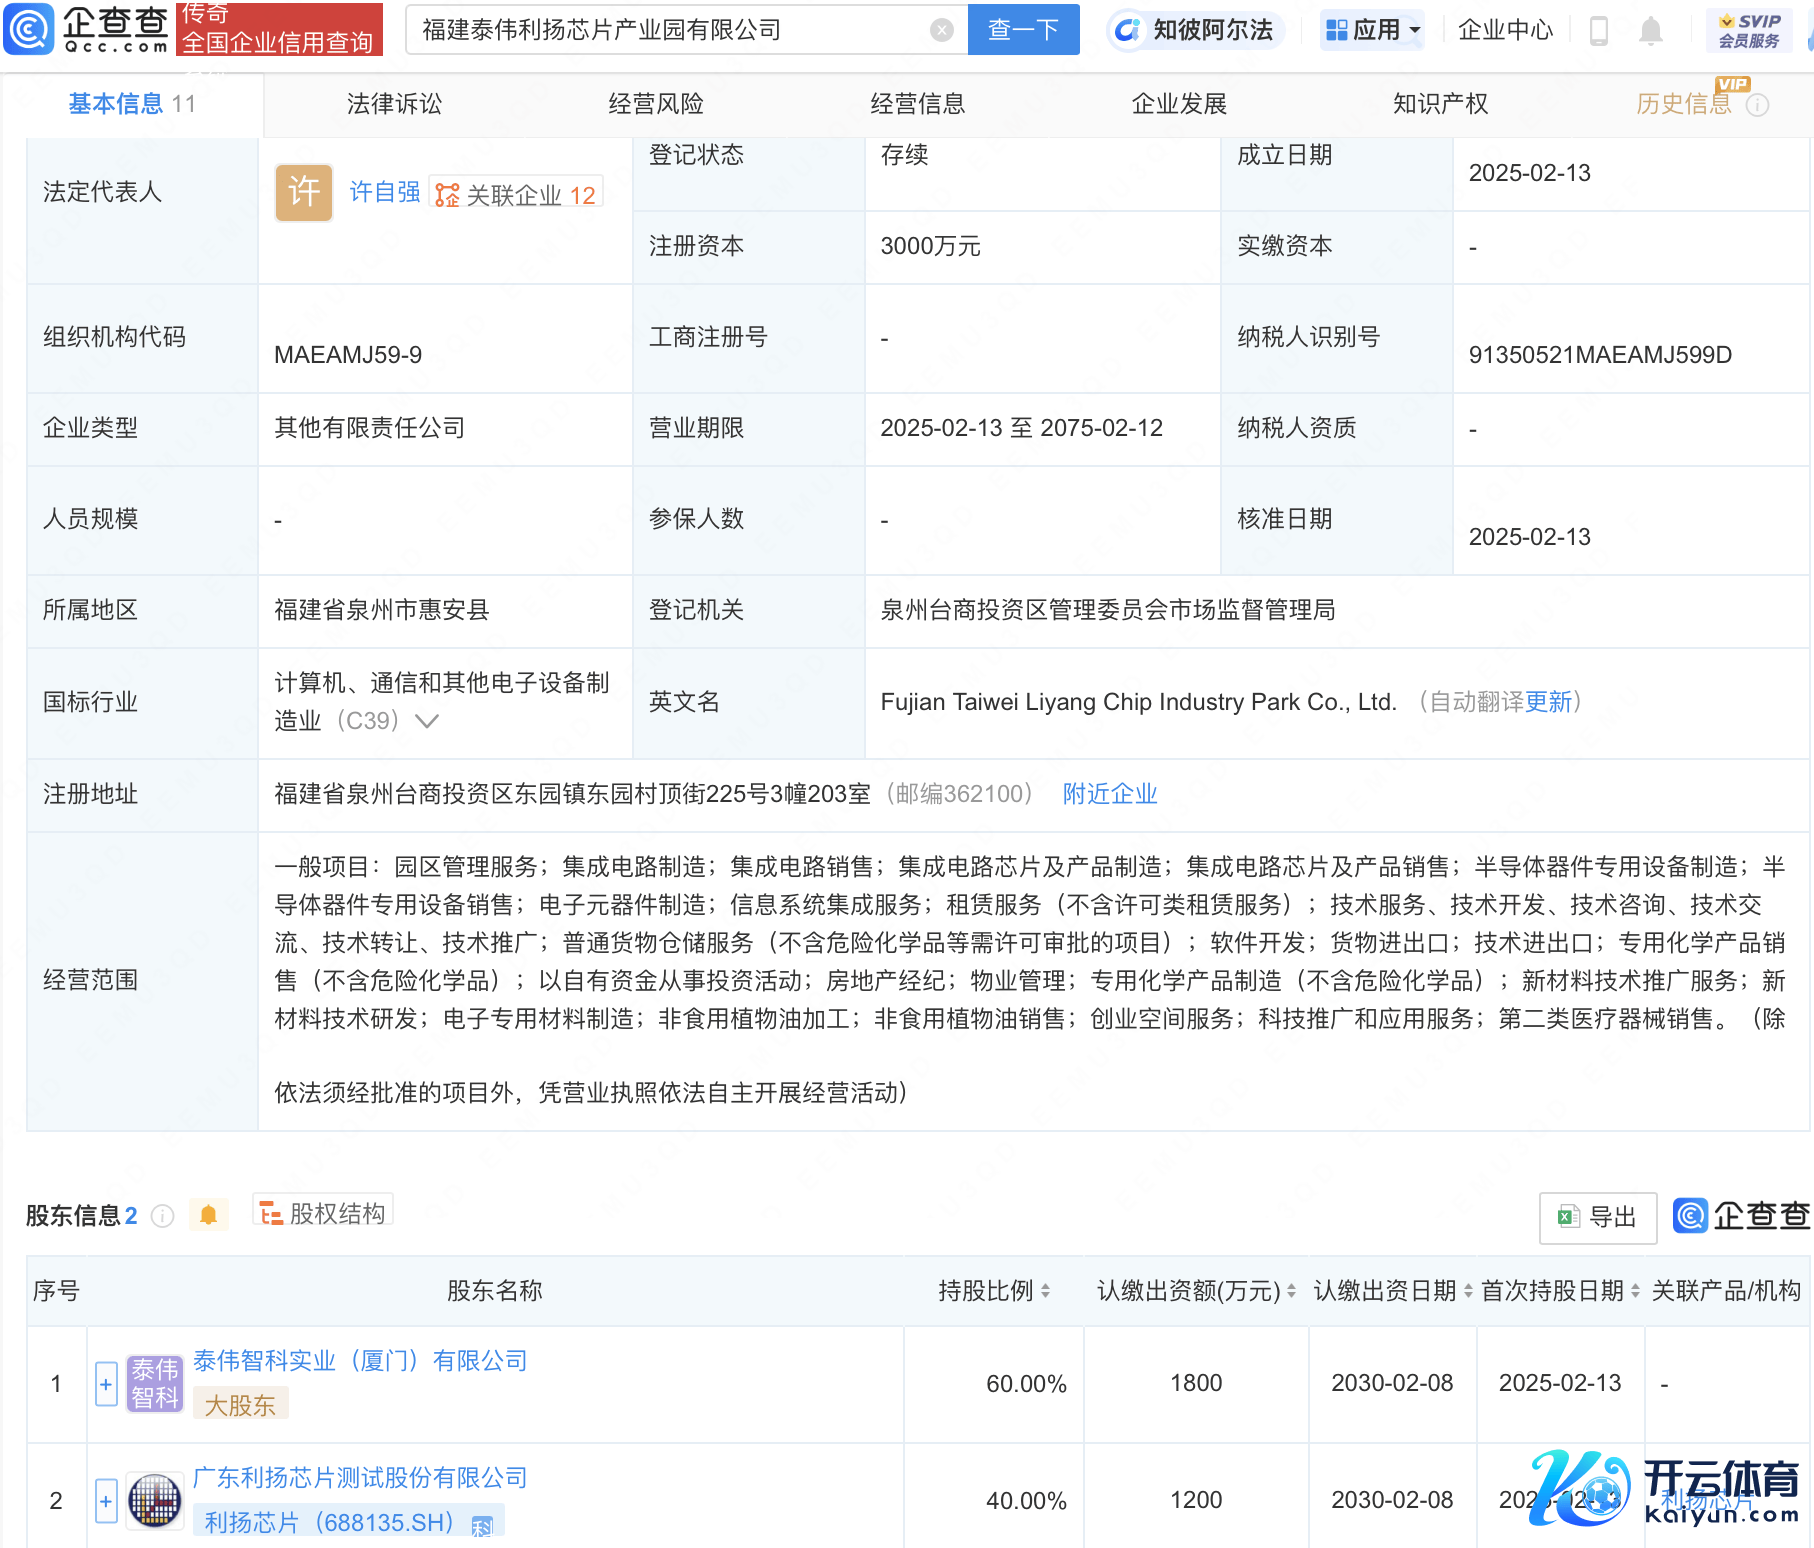1814x1548 pixels.
Task: Switch to 法律诉讼 tab
Action: coord(394,104)
